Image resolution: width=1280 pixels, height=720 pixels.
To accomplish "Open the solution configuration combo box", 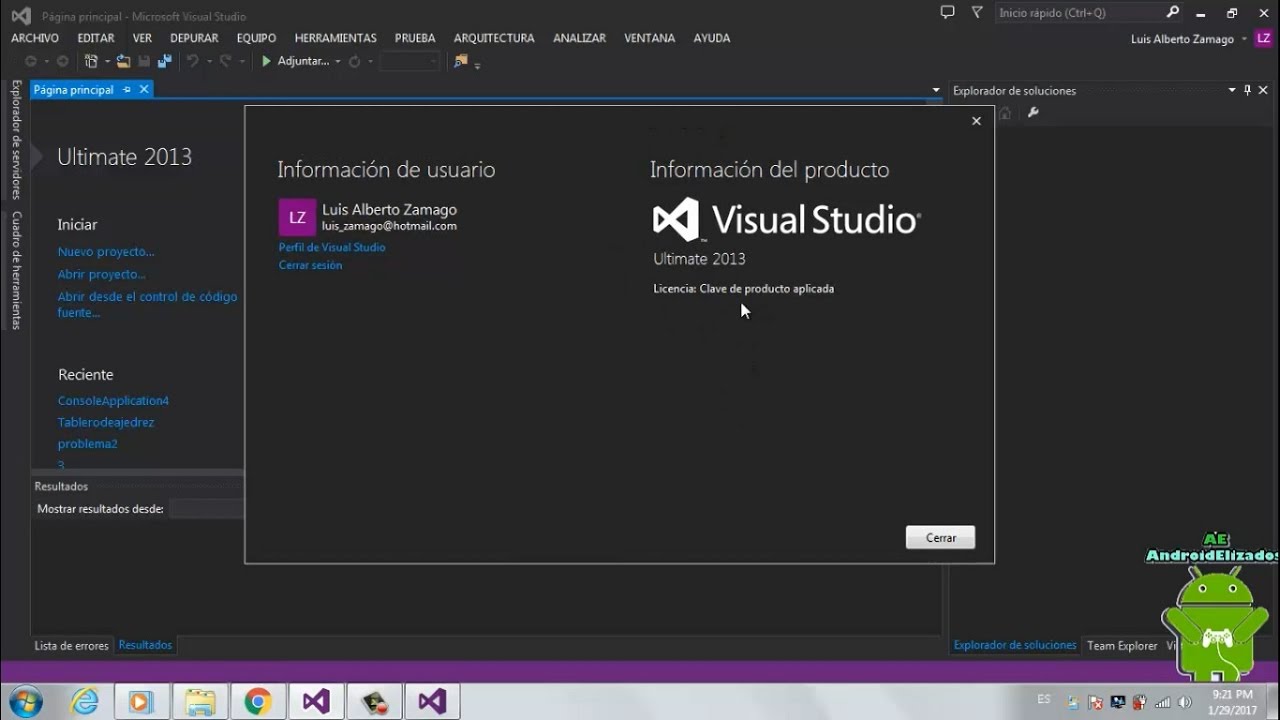I will tap(409, 61).
